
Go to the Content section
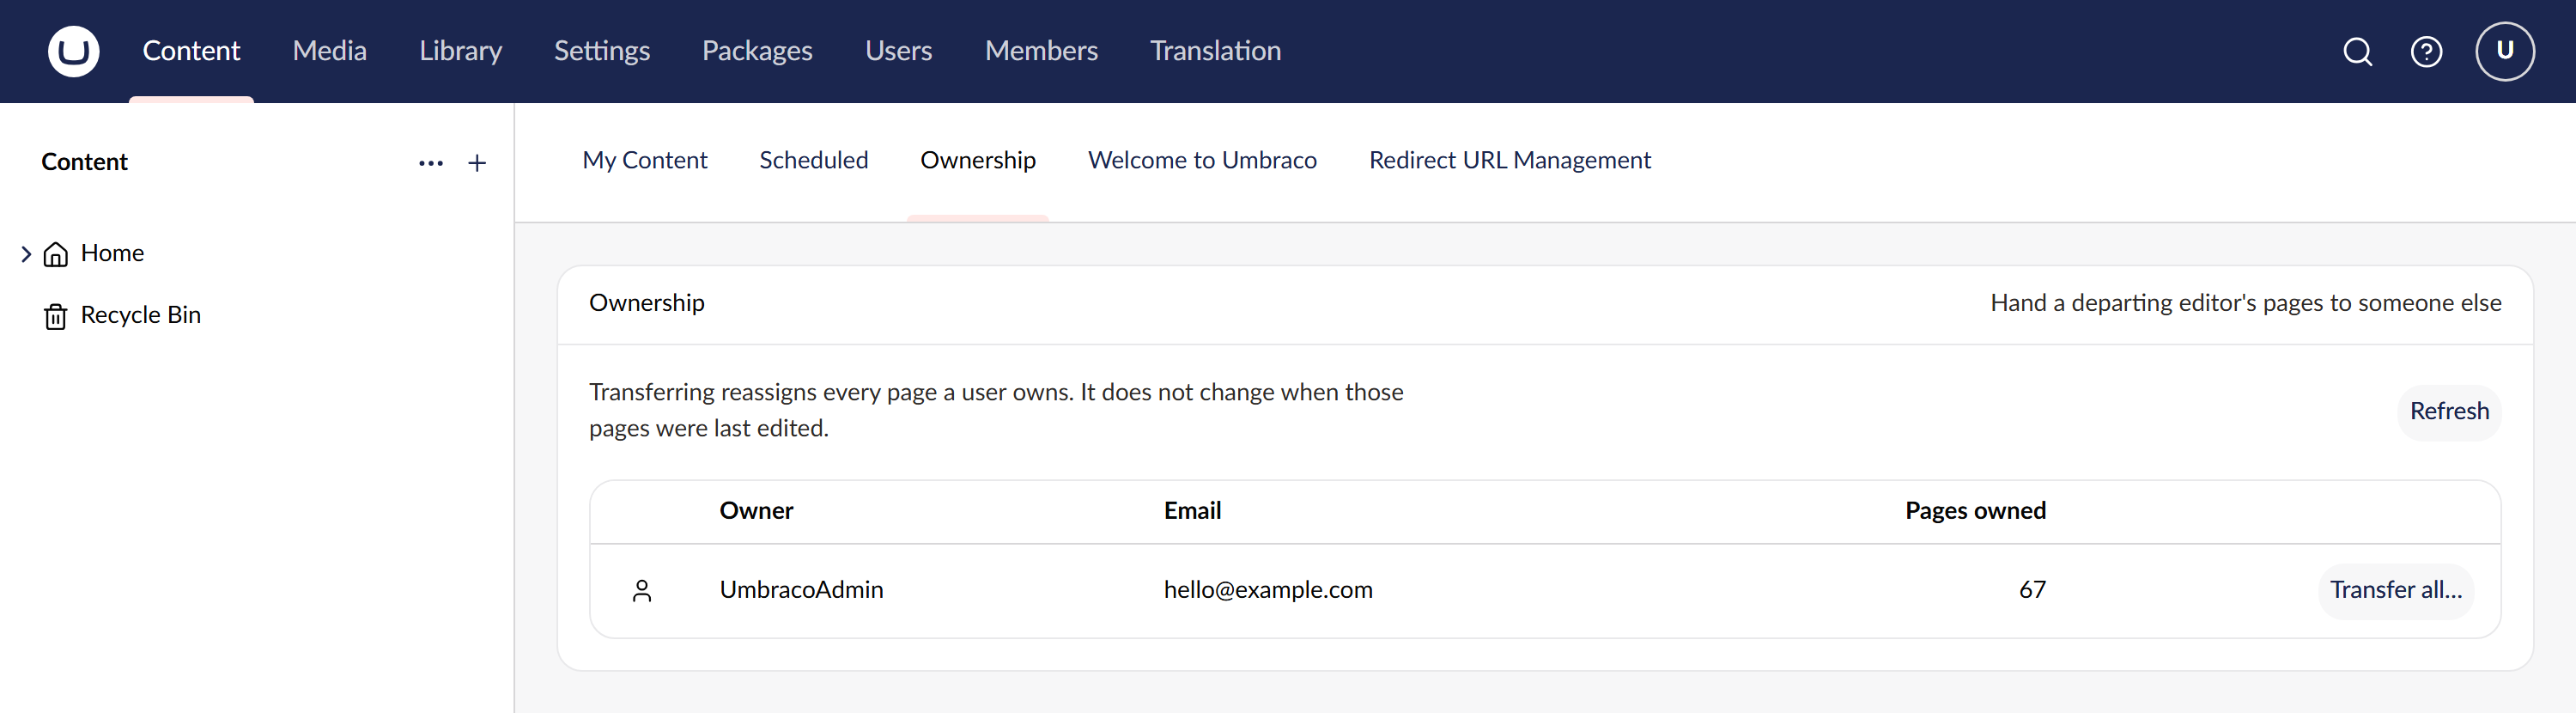click(x=191, y=51)
